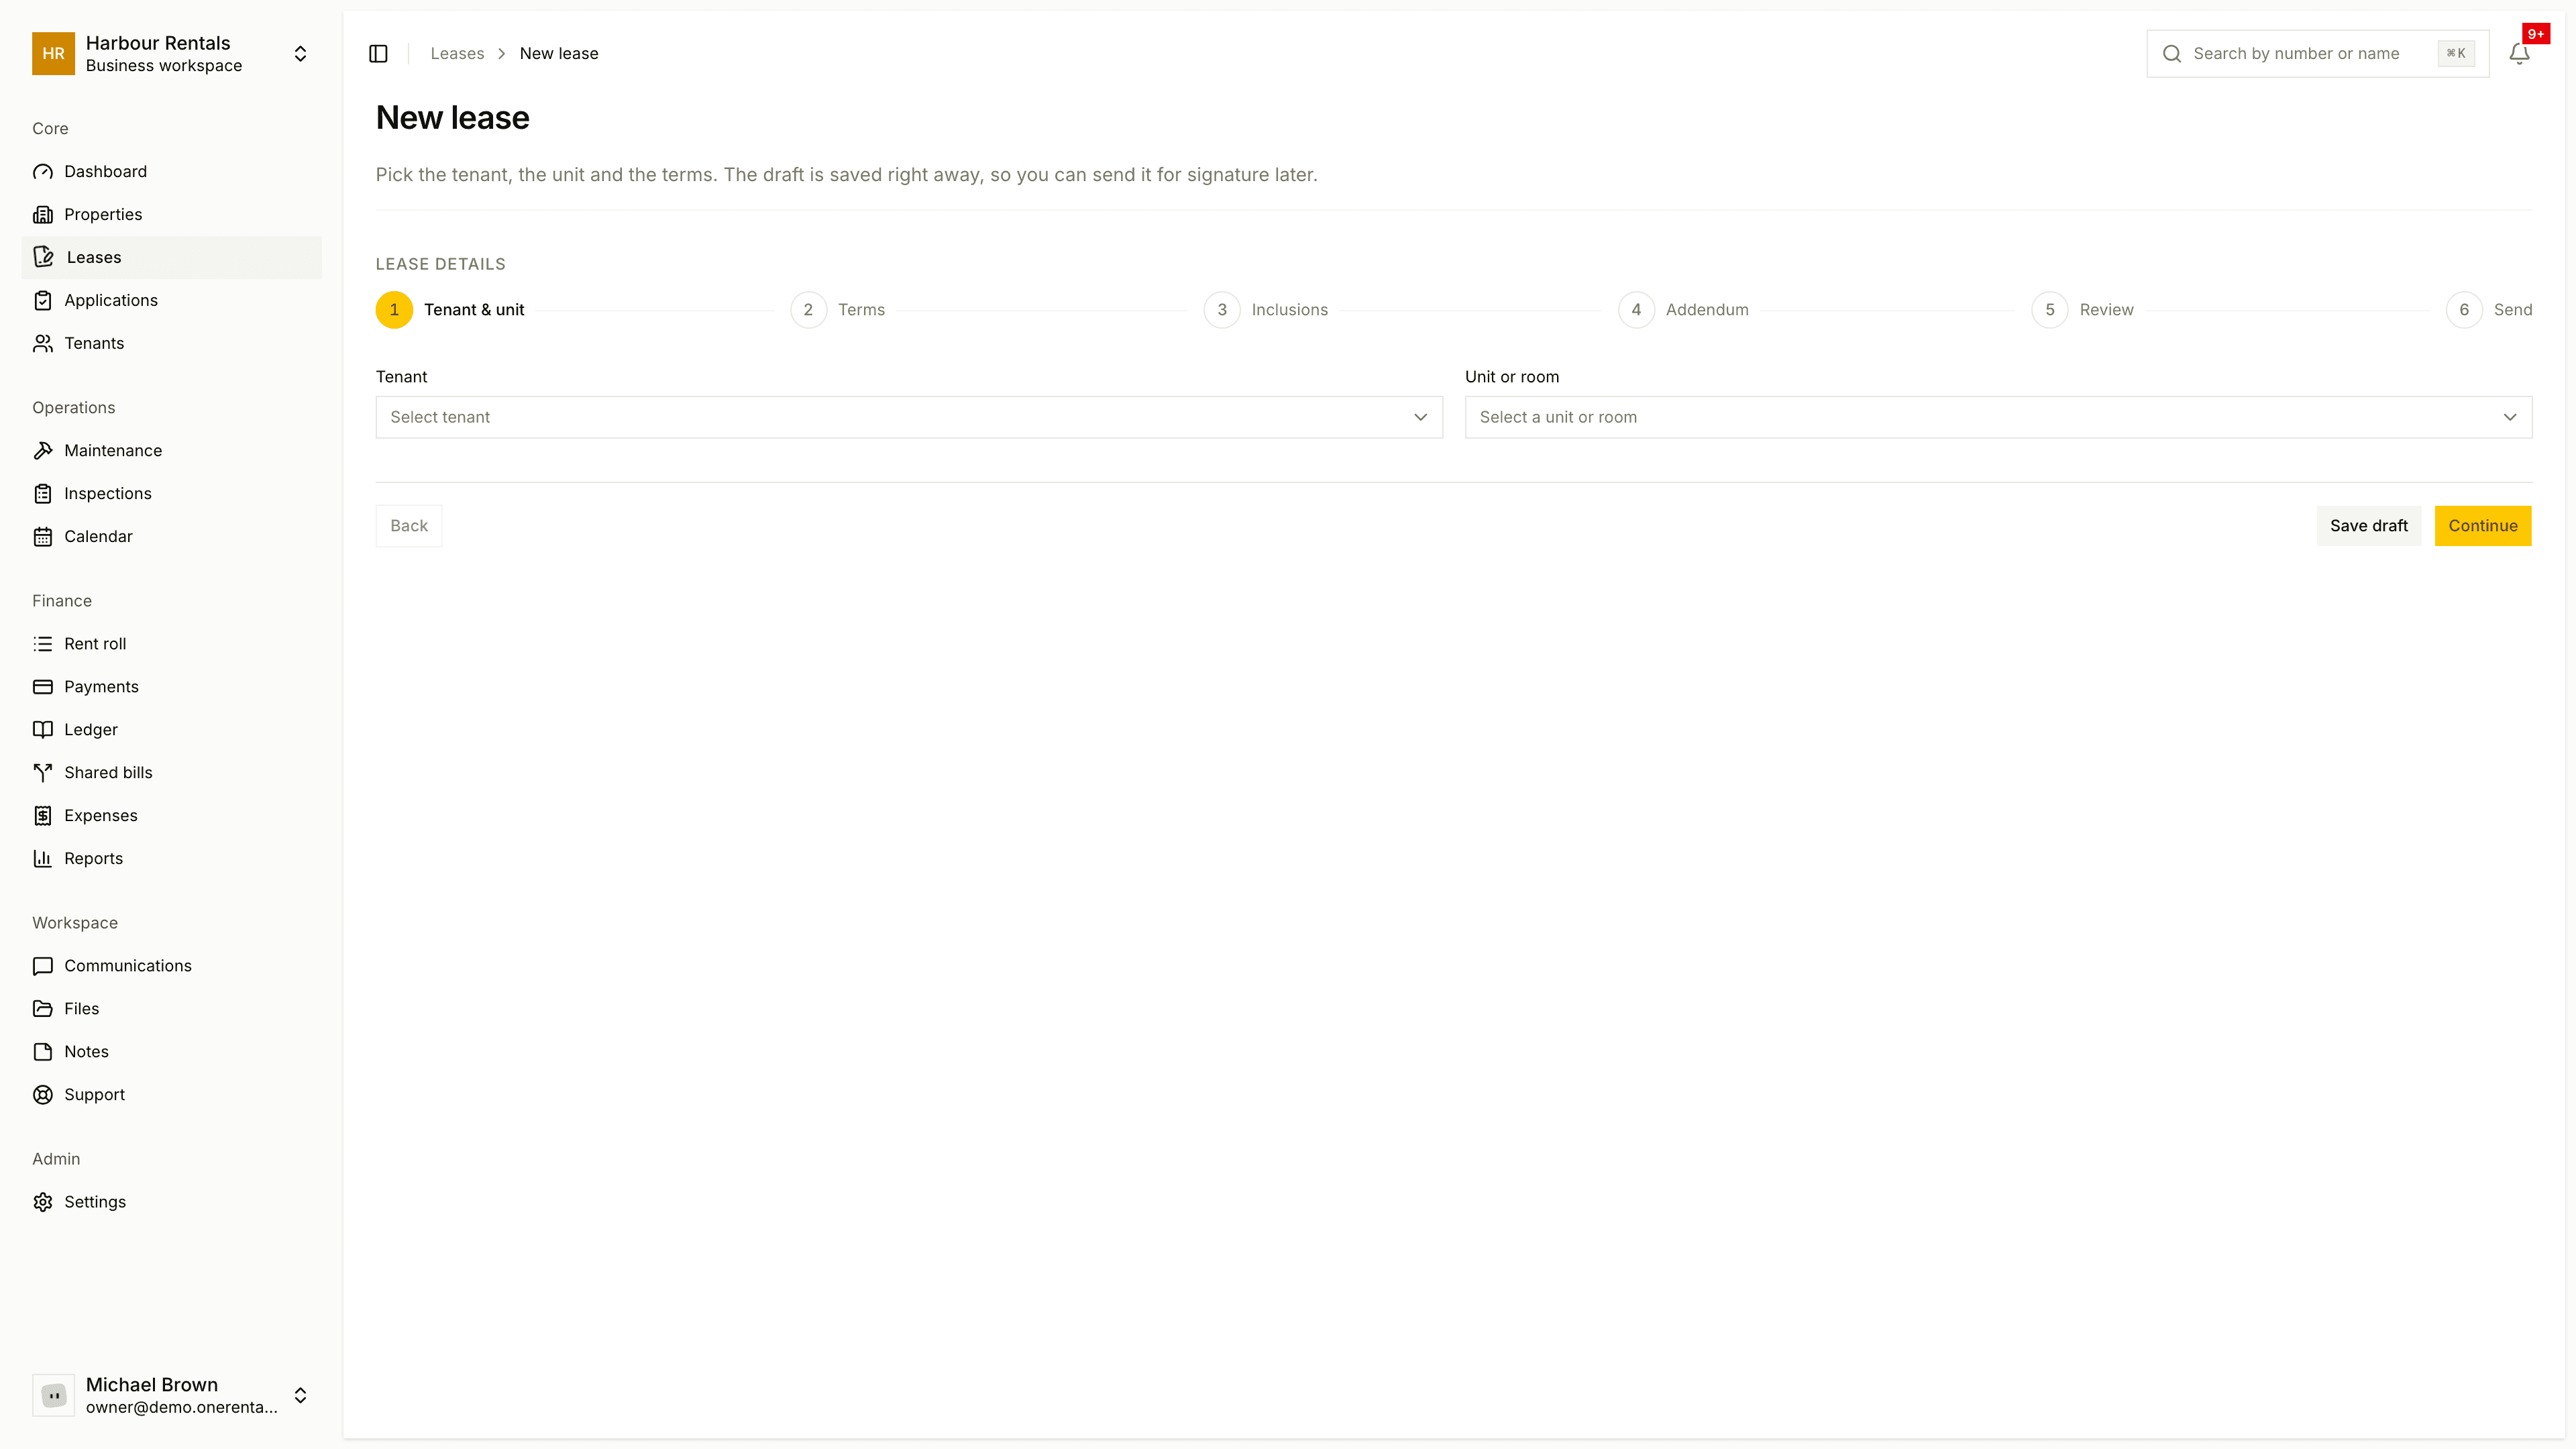Click the Inspections checklist icon
2576x1449 pixels.
pyautogui.click(x=43, y=494)
